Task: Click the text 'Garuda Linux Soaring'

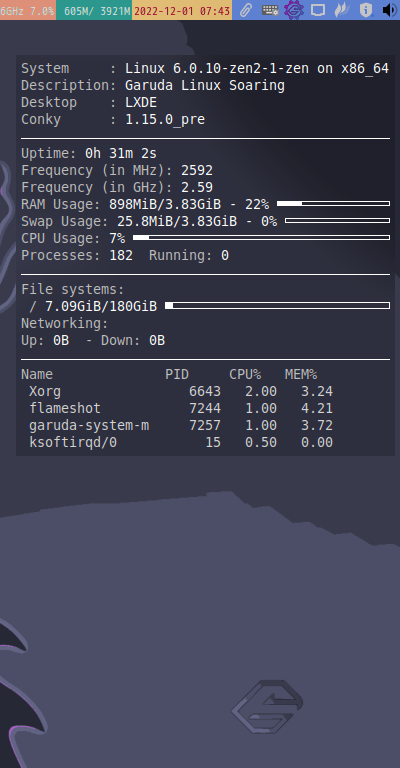Action: [205, 86]
